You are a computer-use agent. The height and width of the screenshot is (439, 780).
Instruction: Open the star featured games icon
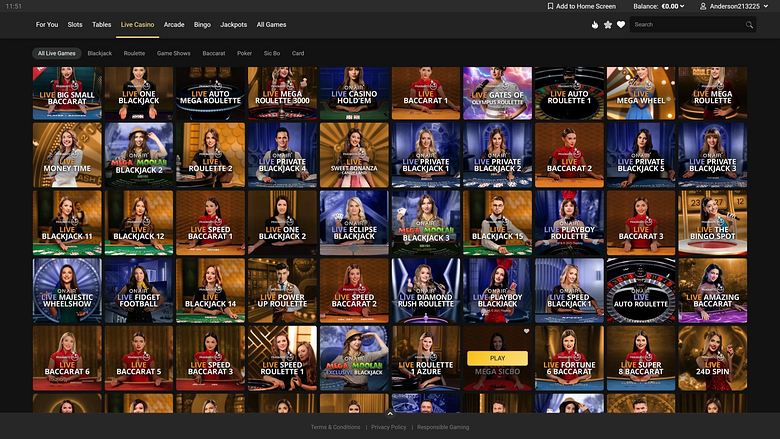point(608,24)
